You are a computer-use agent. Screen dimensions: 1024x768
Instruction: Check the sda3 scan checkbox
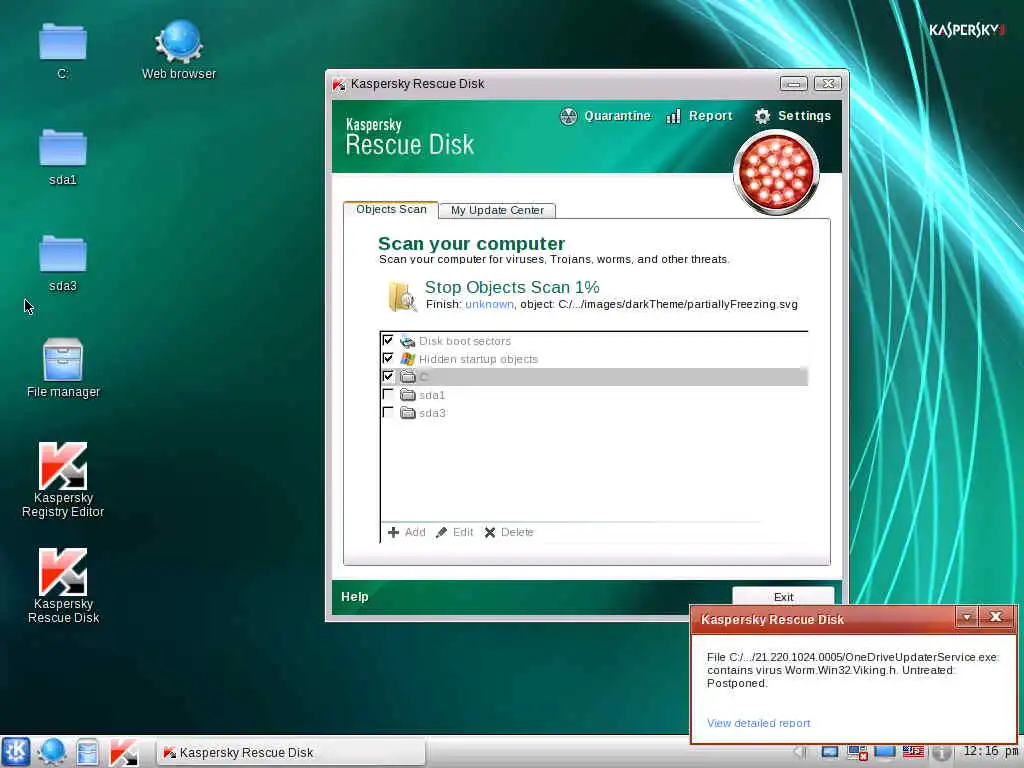388,412
